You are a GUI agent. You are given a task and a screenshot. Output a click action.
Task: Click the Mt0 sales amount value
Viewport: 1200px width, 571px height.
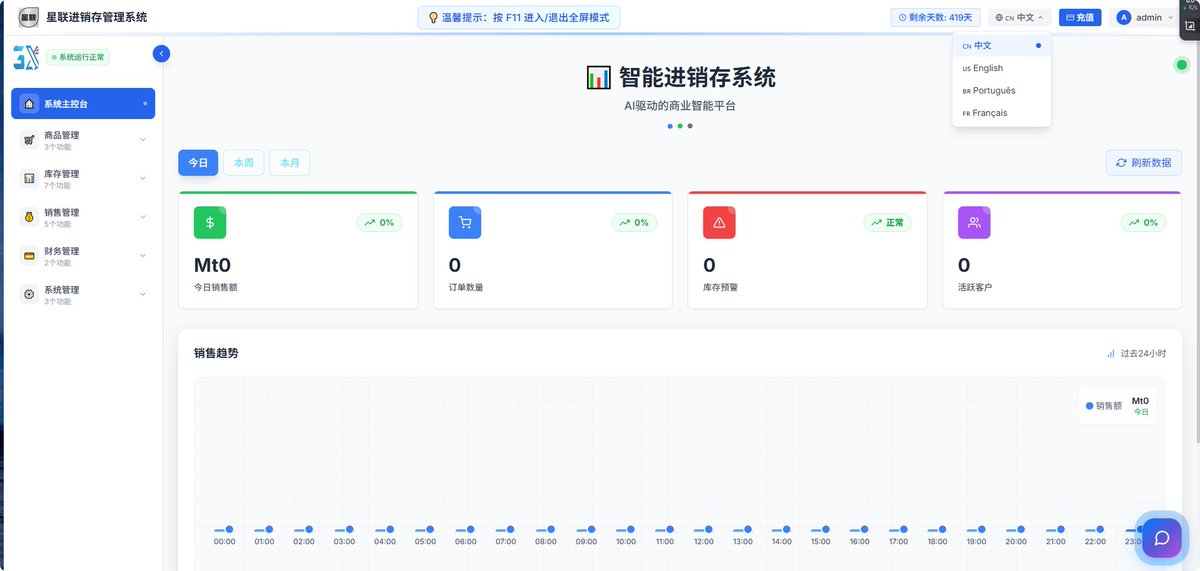click(x=212, y=265)
